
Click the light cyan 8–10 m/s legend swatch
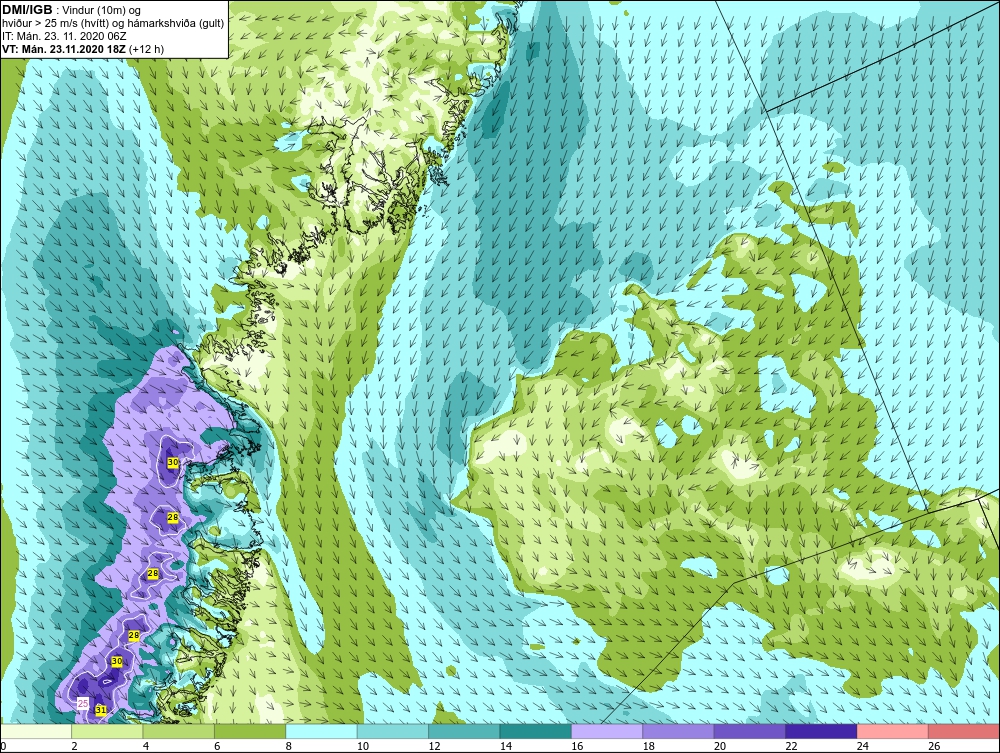[322, 731]
